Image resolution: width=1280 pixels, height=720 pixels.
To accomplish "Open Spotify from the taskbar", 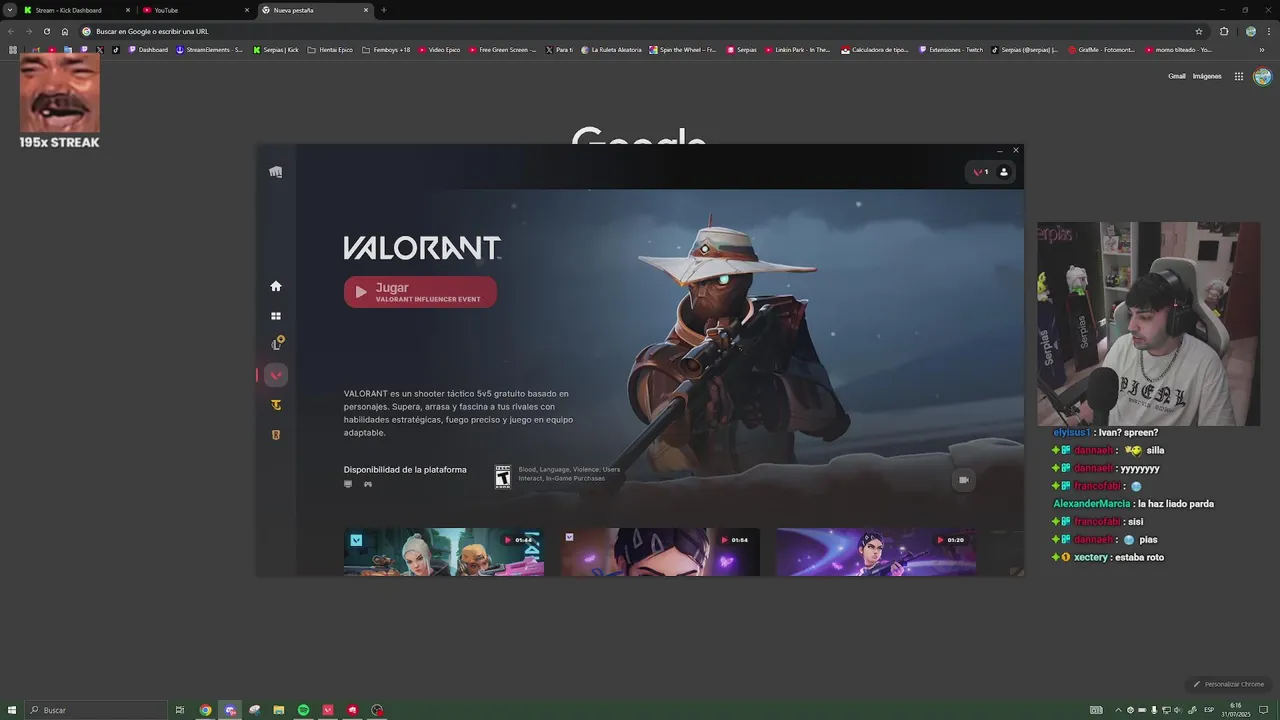I will tap(303, 710).
